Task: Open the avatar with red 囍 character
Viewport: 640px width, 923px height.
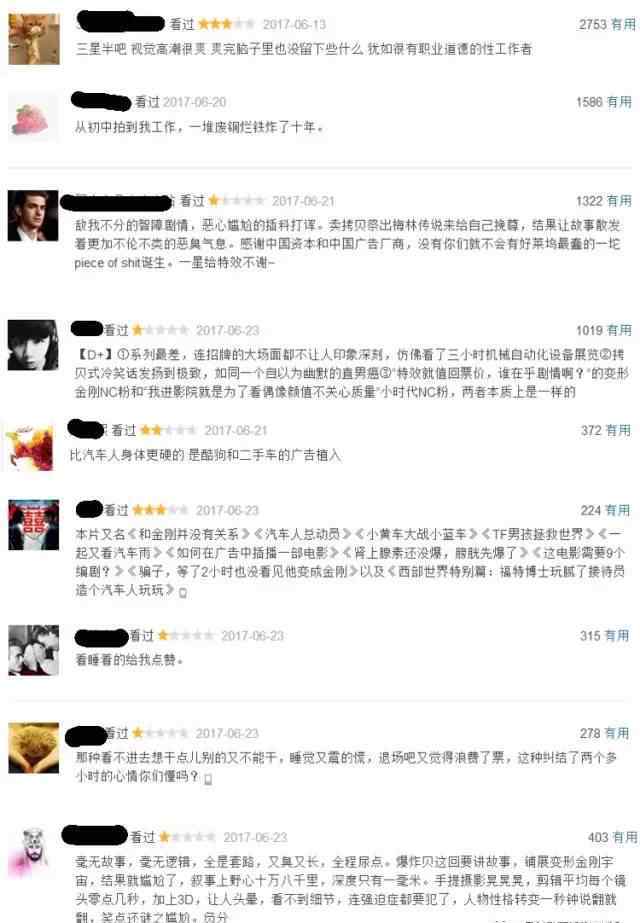Action: point(34,524)
